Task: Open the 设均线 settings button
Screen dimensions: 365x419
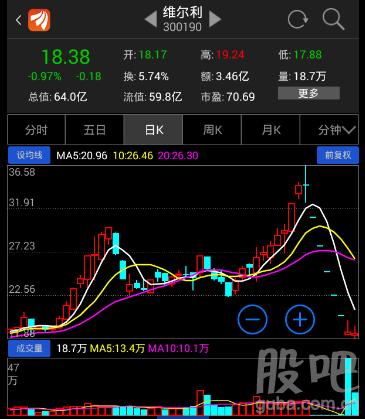Action: tap(29, 155)
